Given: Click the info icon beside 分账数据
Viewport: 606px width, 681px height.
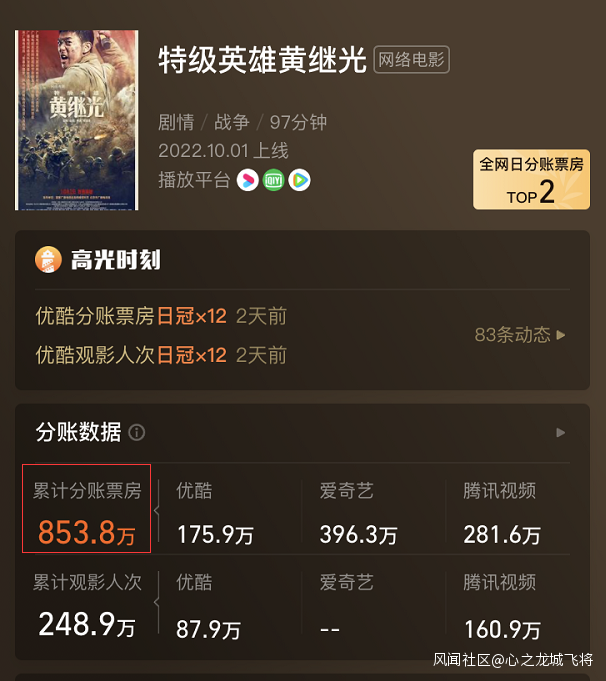Looking at the screenshot, I should [137, 433].
